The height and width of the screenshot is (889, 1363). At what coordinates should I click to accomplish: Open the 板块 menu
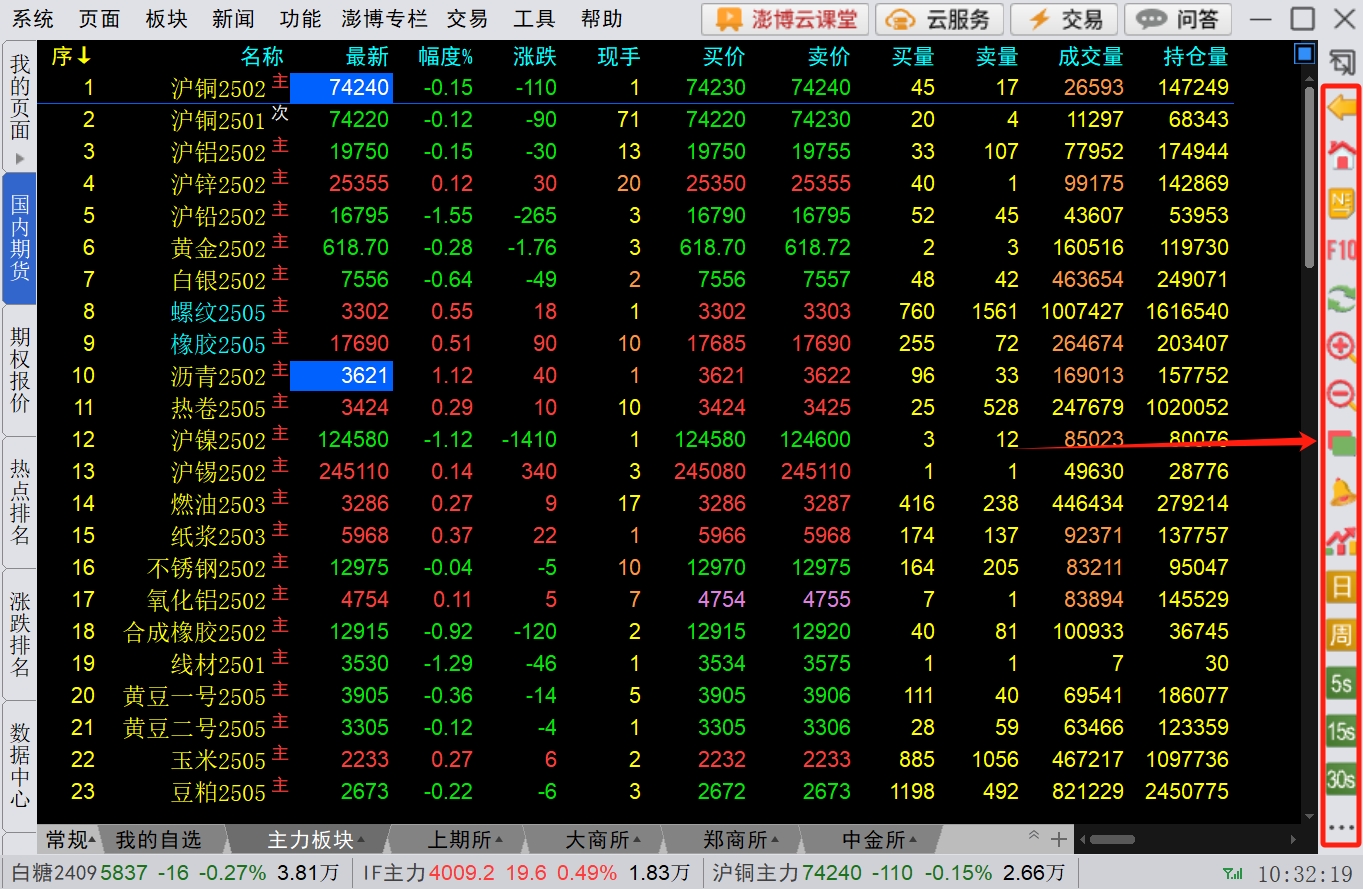click(x=166, y=19)
